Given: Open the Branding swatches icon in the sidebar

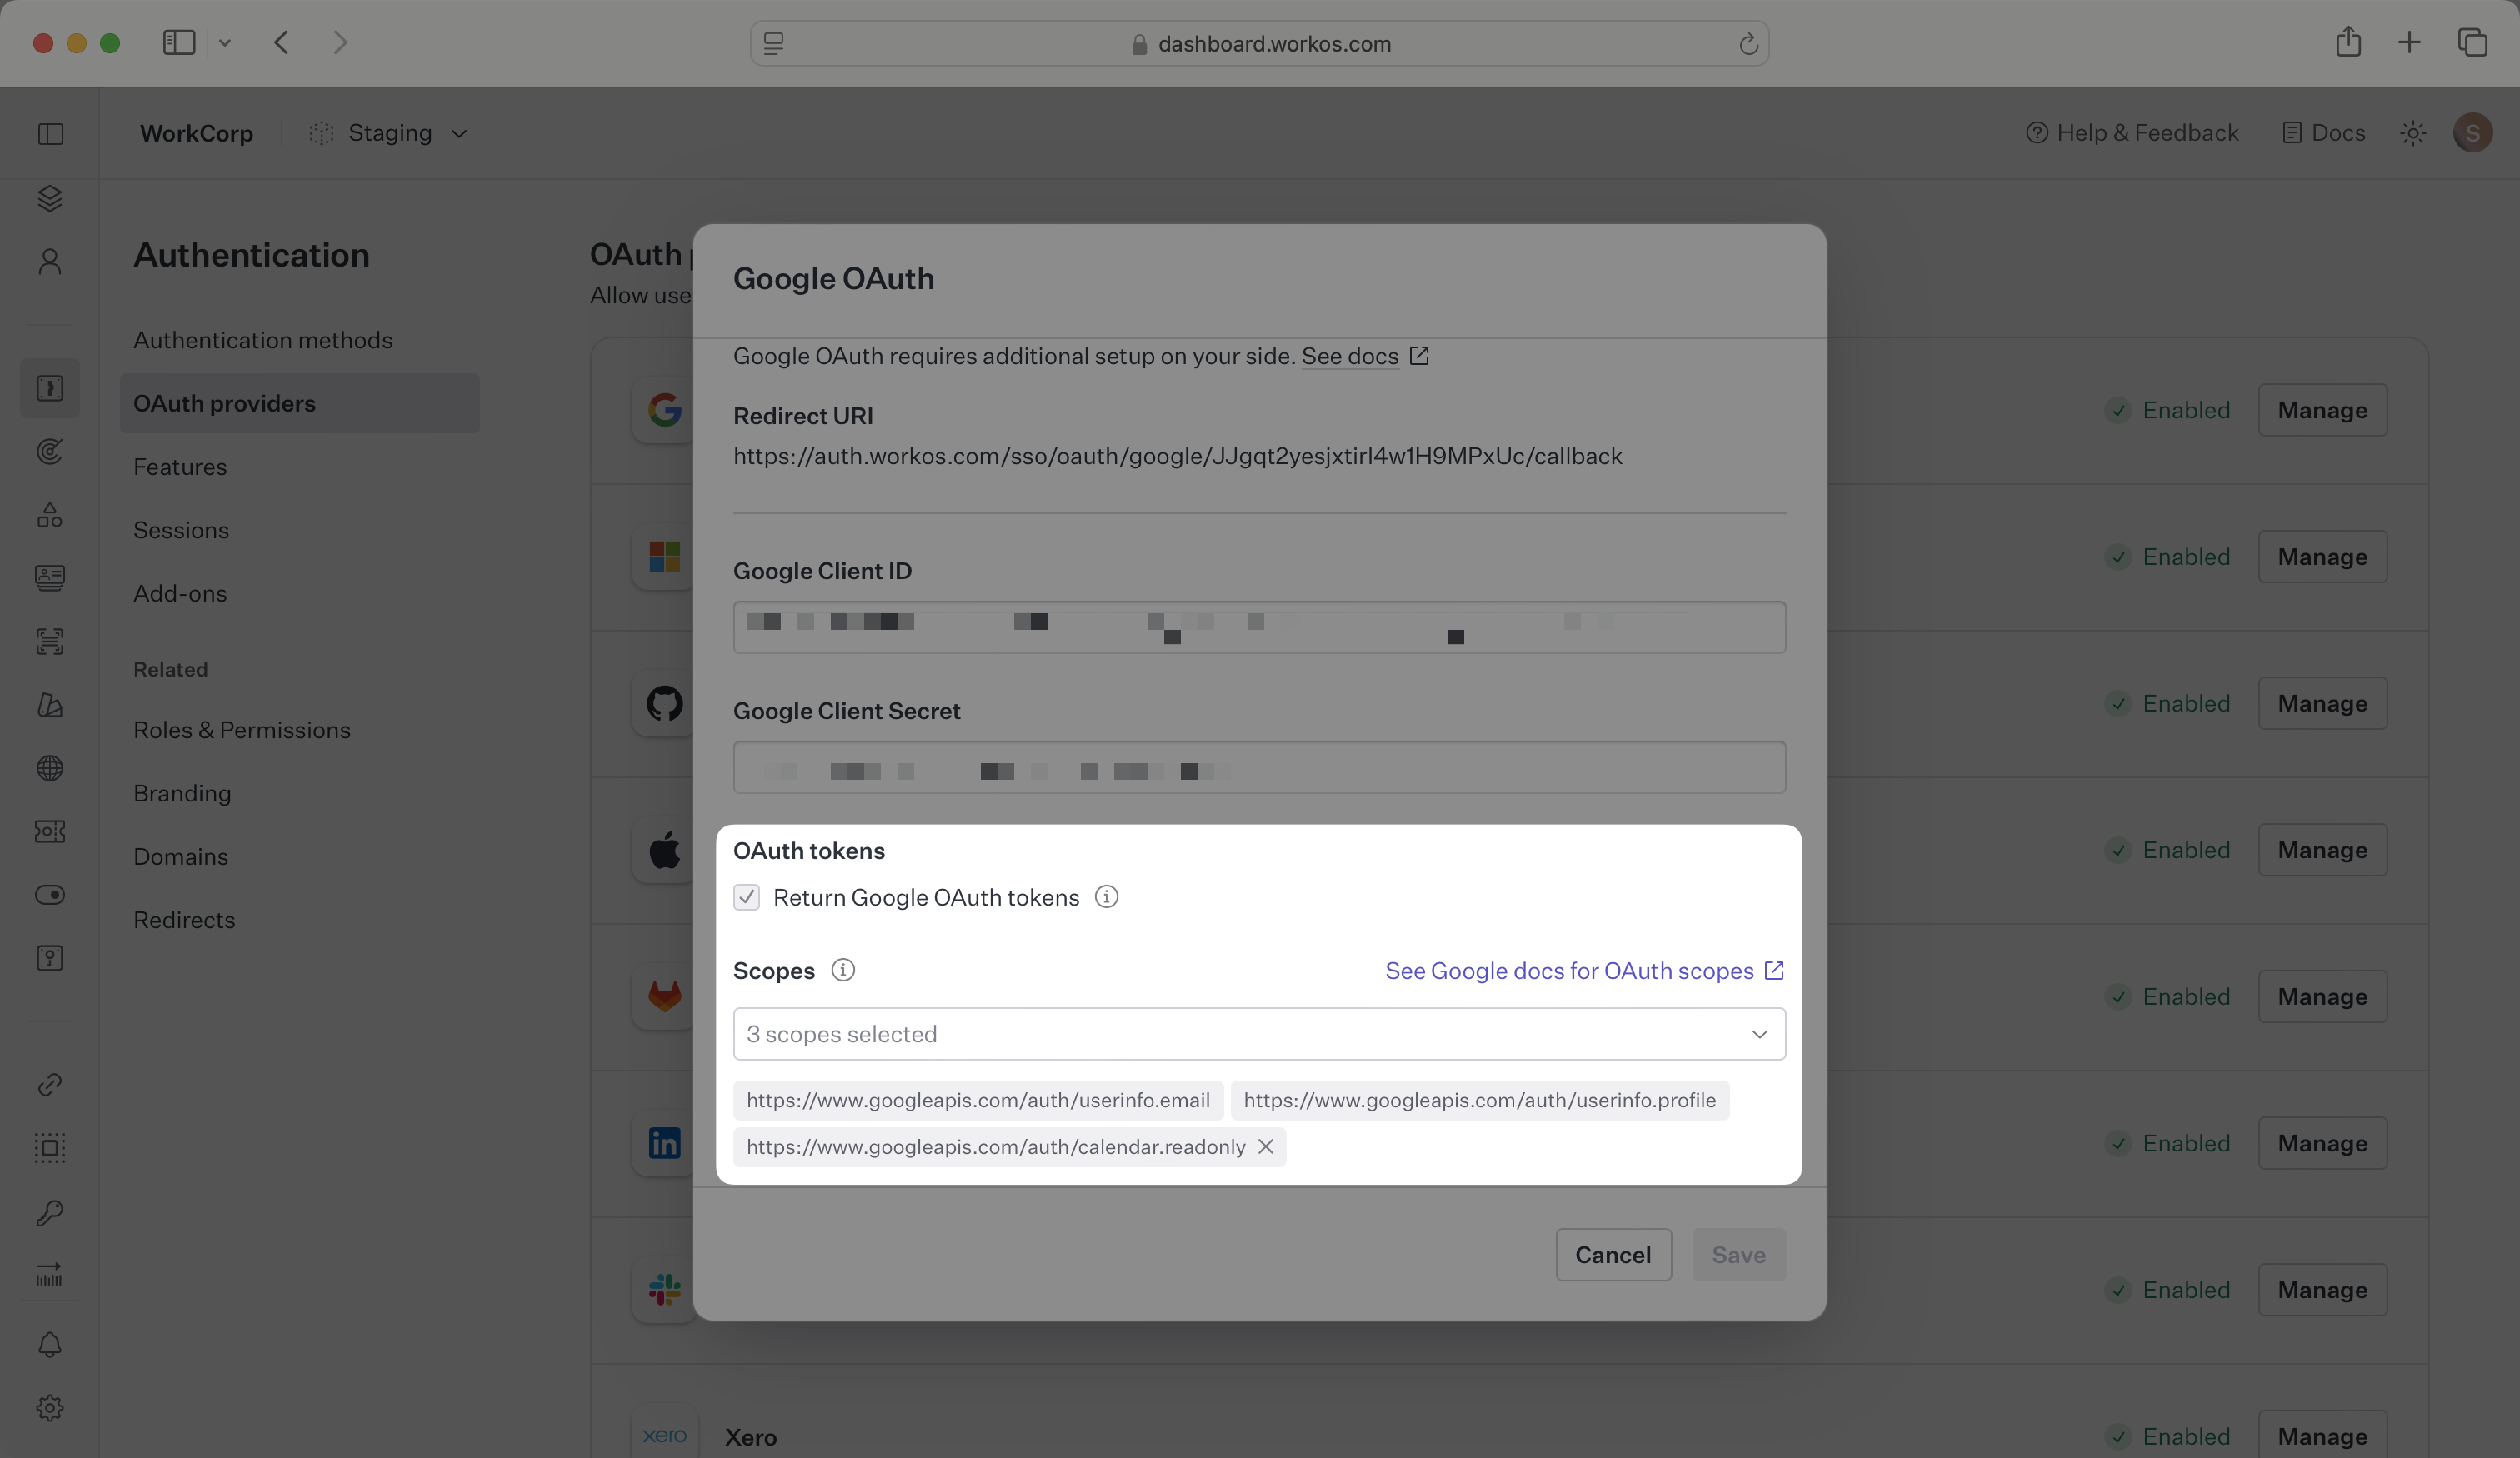Looking at the screenshot, I should pyautogui.click(x=50, y=706).
